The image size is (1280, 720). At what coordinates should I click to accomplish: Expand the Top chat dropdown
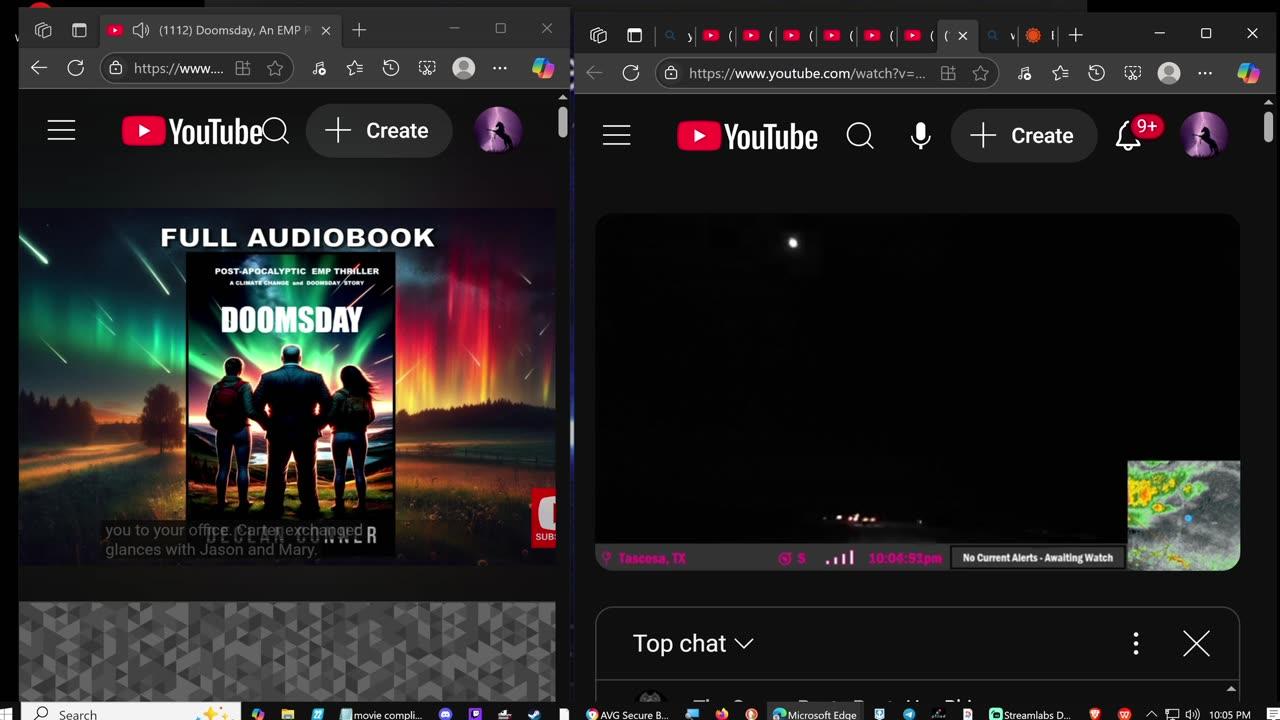tap(693, 643)
